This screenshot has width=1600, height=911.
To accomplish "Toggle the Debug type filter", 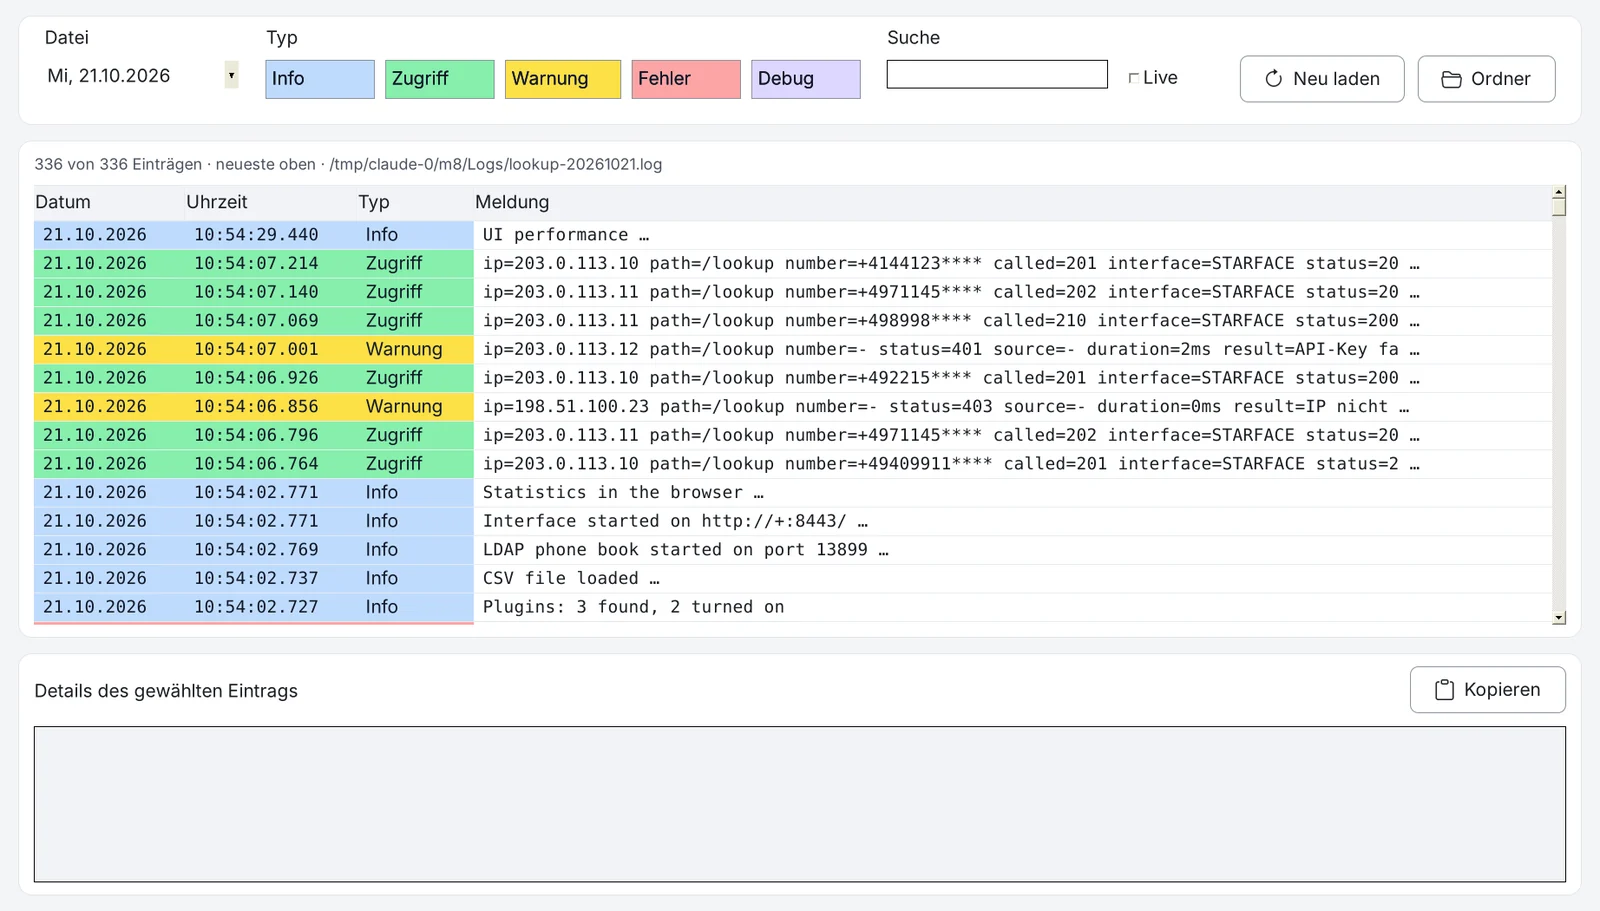I will tap(806, 79).
